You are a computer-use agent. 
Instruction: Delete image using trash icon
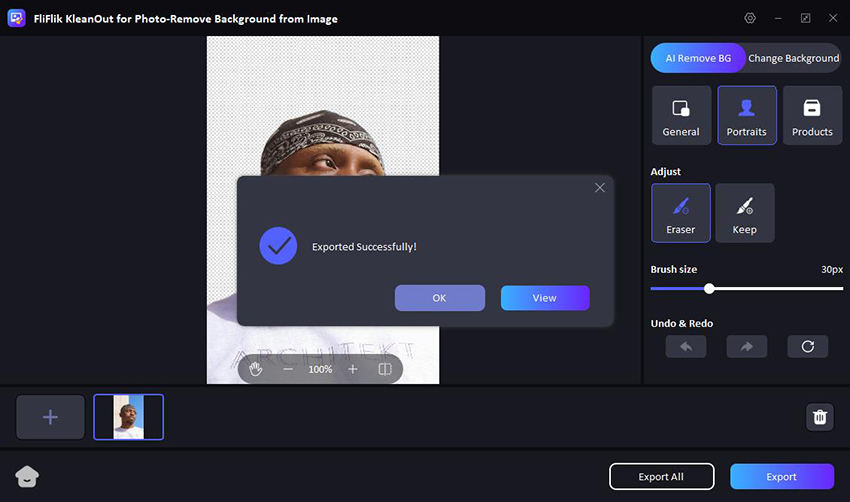click(820, 417)
